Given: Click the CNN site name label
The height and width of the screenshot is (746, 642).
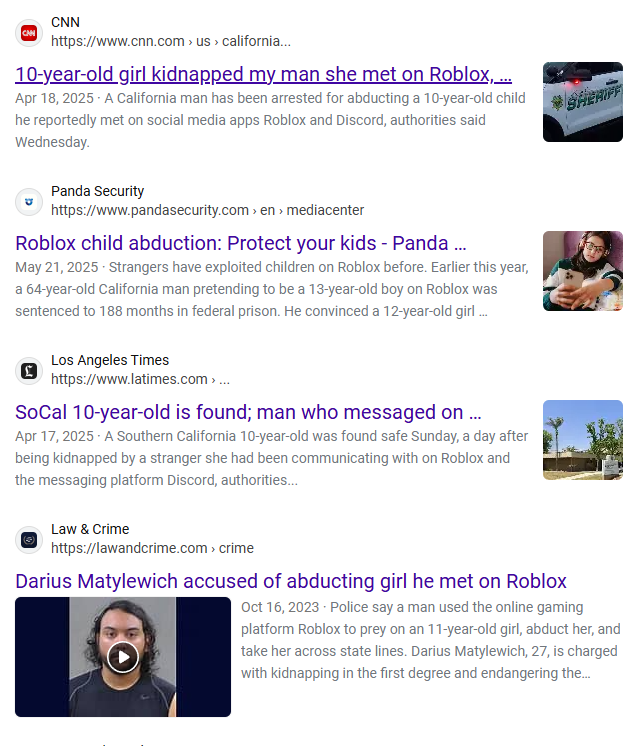Looking at the screenshot, I should tap(65, 22).
